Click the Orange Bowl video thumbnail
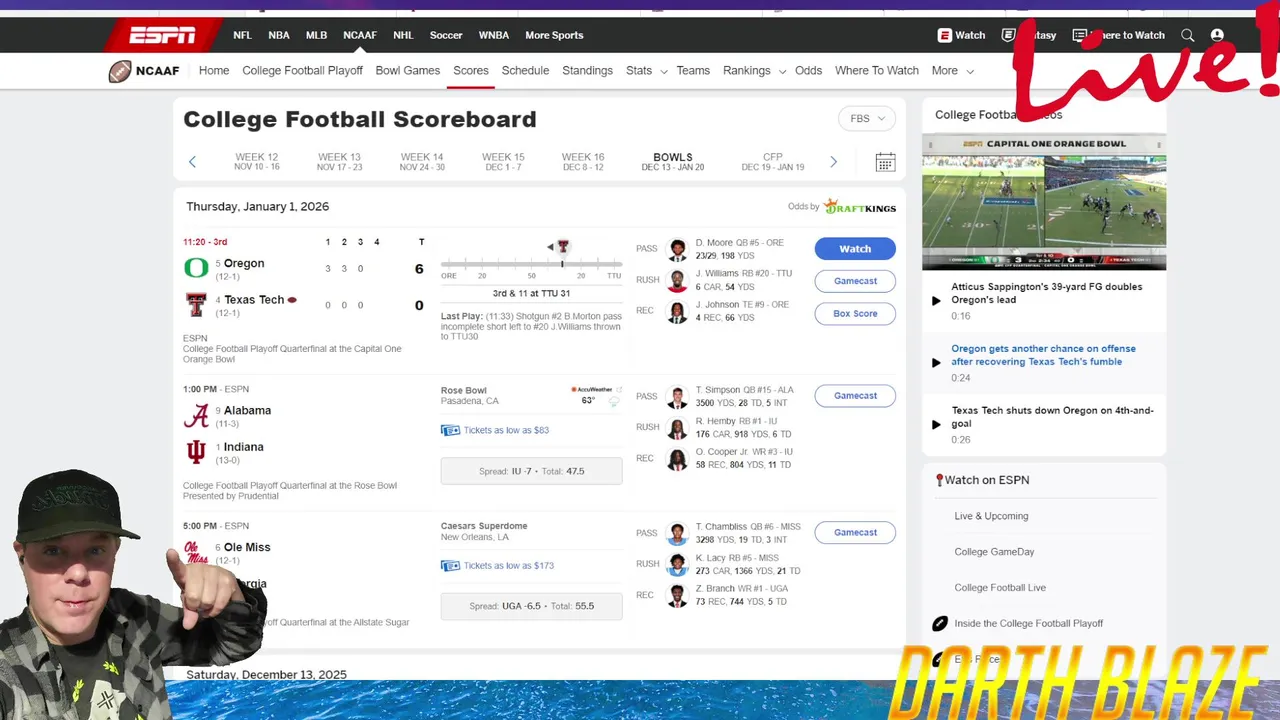 click(1044, 203)
